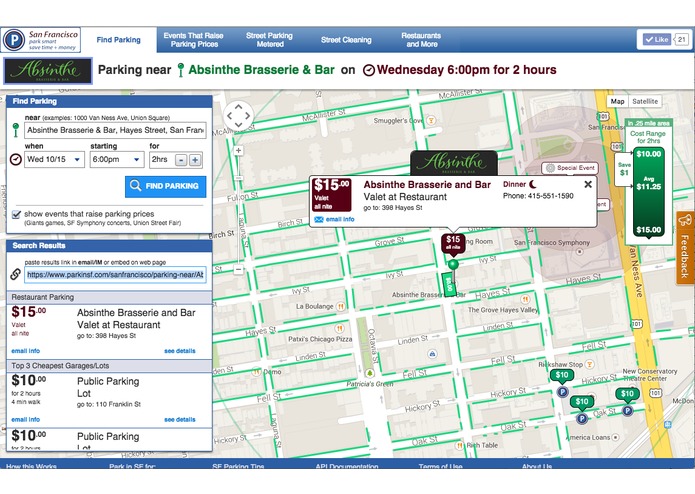Viewport: 695px width, 494px height.
Task: Click the near address input field
Action: tap(115, 130)
